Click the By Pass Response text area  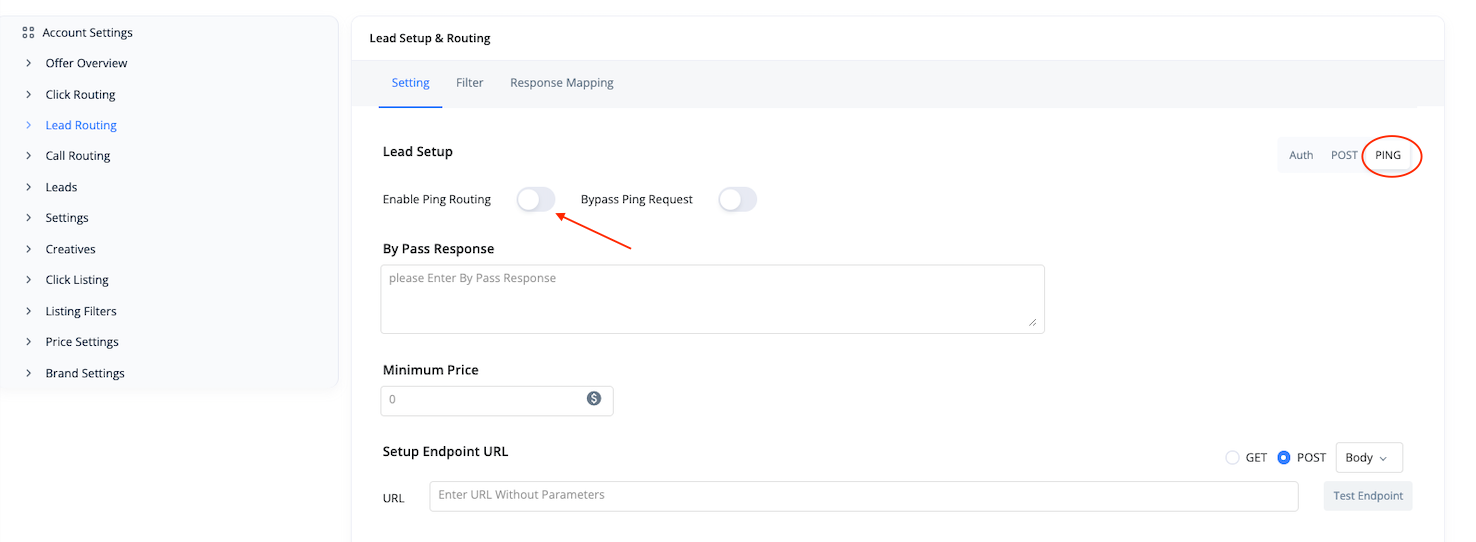pyautogui.click(x=712, y=298)
